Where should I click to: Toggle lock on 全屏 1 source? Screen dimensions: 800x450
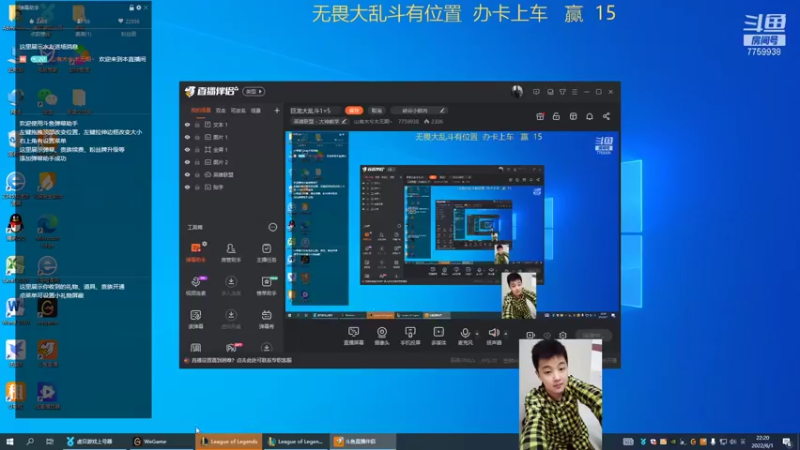[197, 149]
